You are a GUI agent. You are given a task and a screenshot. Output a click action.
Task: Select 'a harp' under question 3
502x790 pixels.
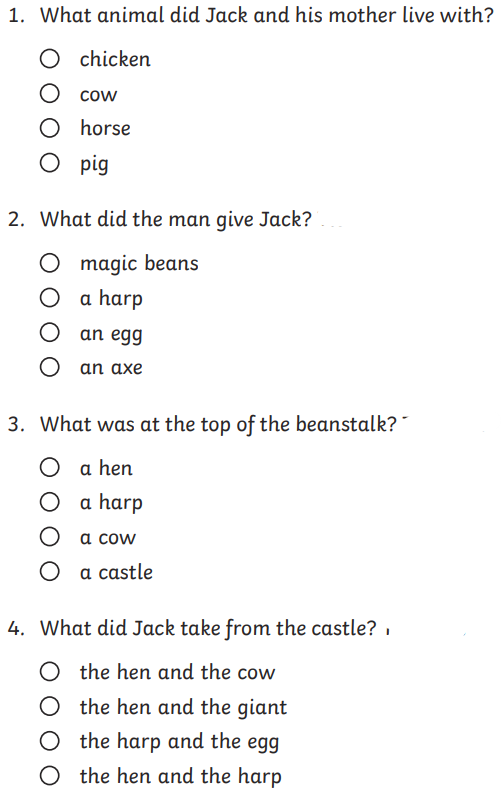pos(50,502)
